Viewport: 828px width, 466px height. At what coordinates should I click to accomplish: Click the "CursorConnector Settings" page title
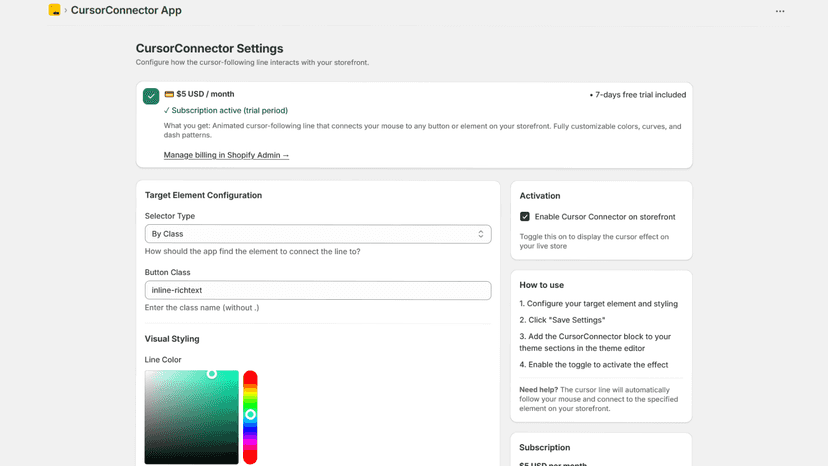(210, 48)
